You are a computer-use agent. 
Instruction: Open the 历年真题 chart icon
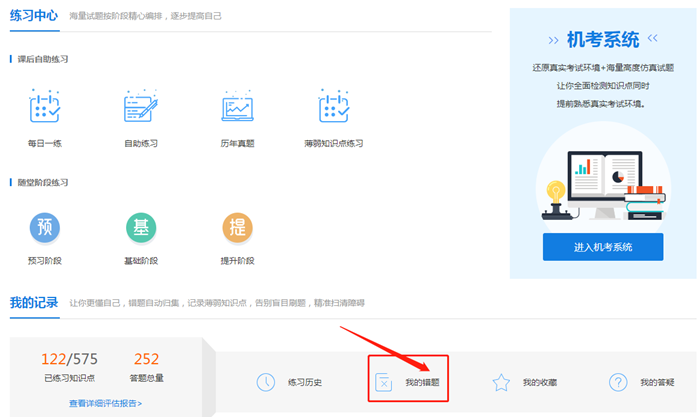pos(238,106)
